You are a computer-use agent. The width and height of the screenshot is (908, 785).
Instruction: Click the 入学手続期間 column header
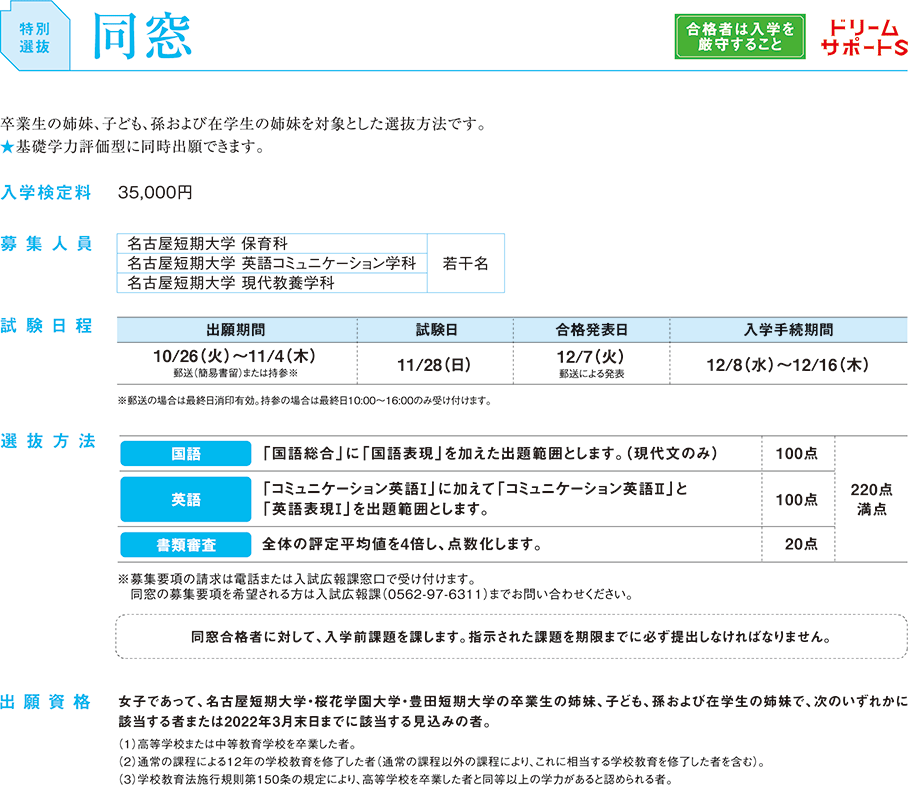(789, 330)
